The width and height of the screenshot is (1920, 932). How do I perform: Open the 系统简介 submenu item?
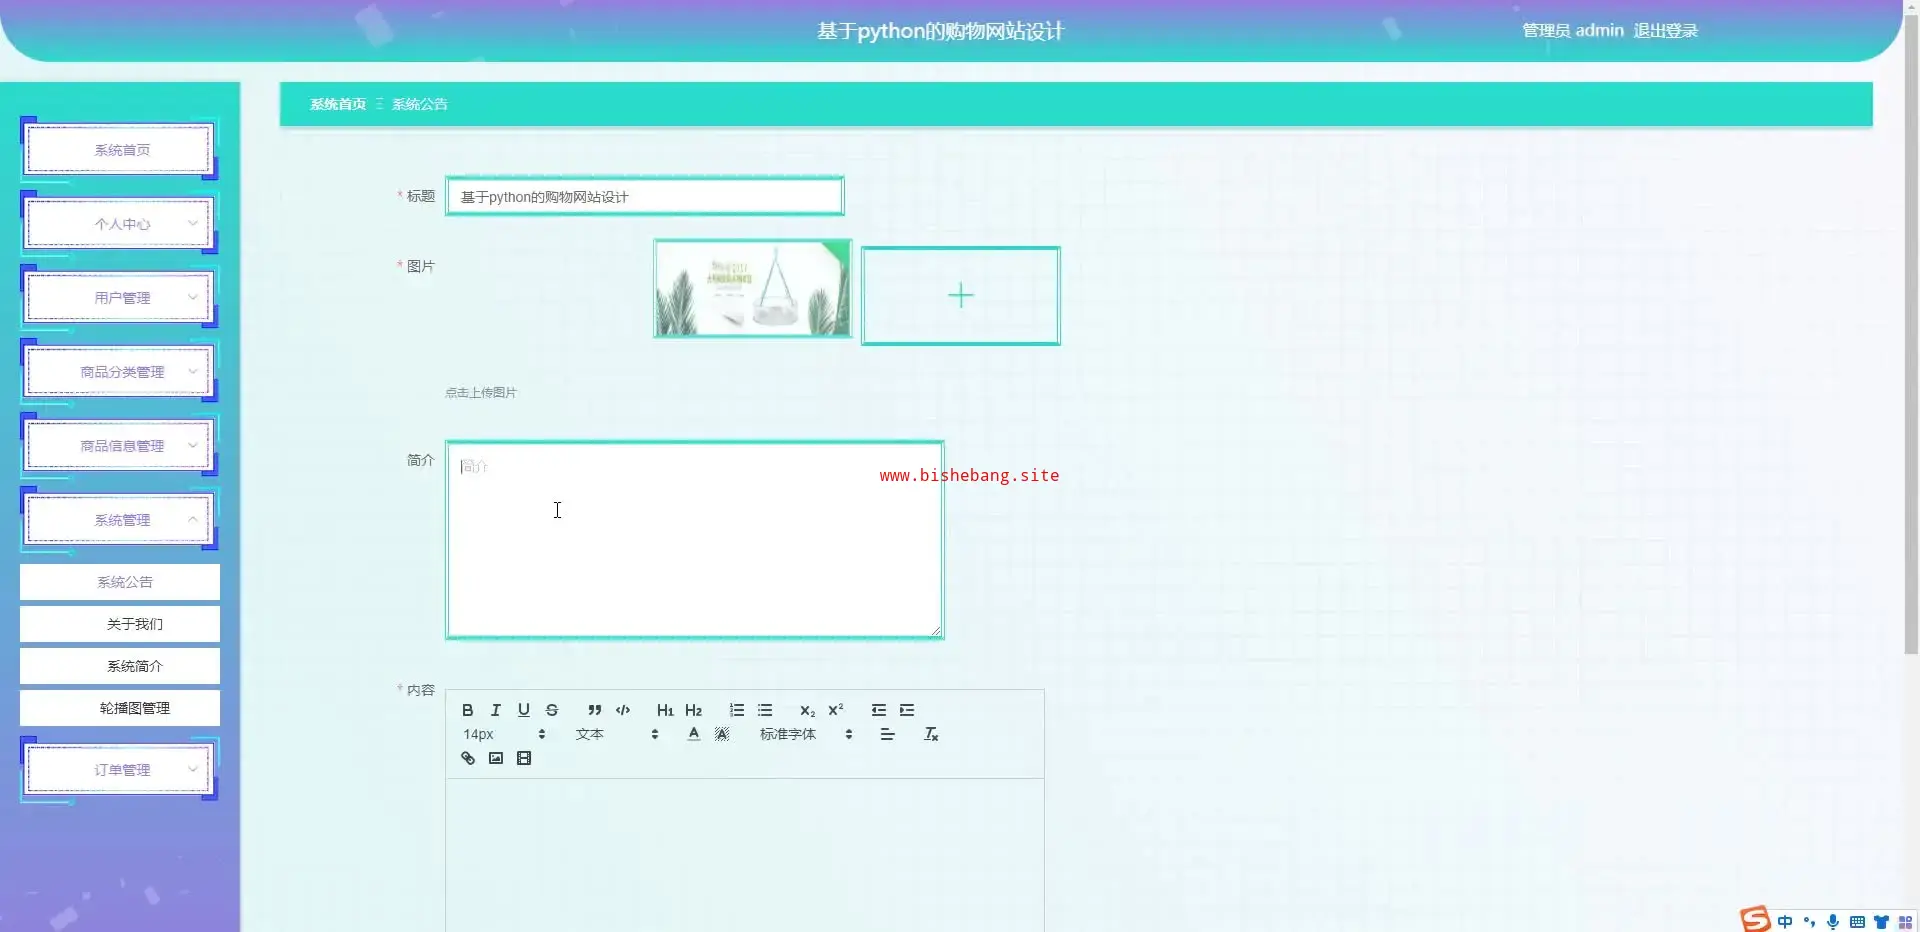(x=120, y=666)
